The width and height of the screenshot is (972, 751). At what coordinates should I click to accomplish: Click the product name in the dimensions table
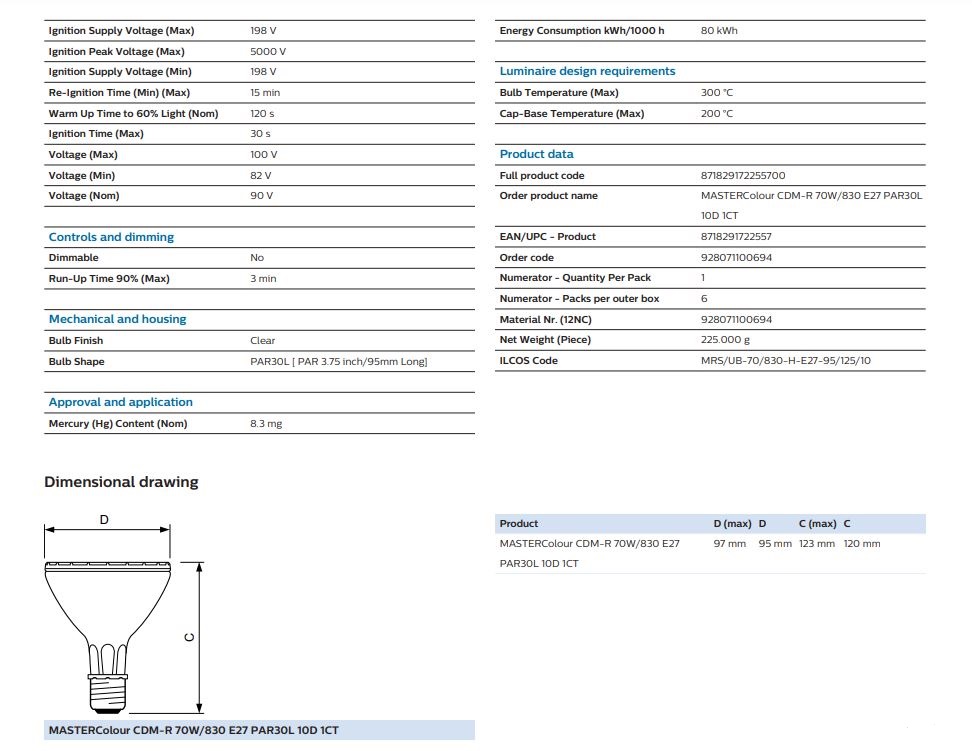[x=590, y=553]
